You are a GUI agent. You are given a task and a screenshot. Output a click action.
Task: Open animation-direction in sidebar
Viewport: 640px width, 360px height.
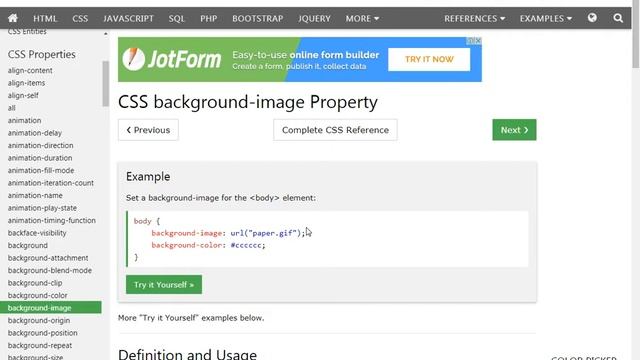coord(40,145)
